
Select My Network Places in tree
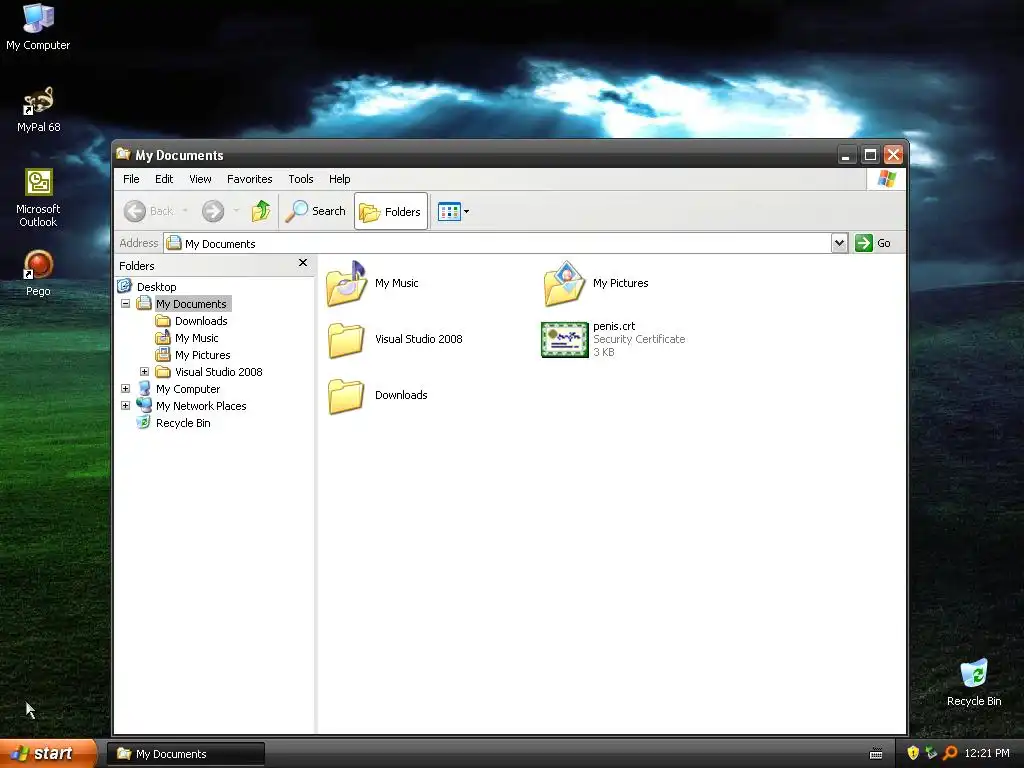(x=201, y=406)
